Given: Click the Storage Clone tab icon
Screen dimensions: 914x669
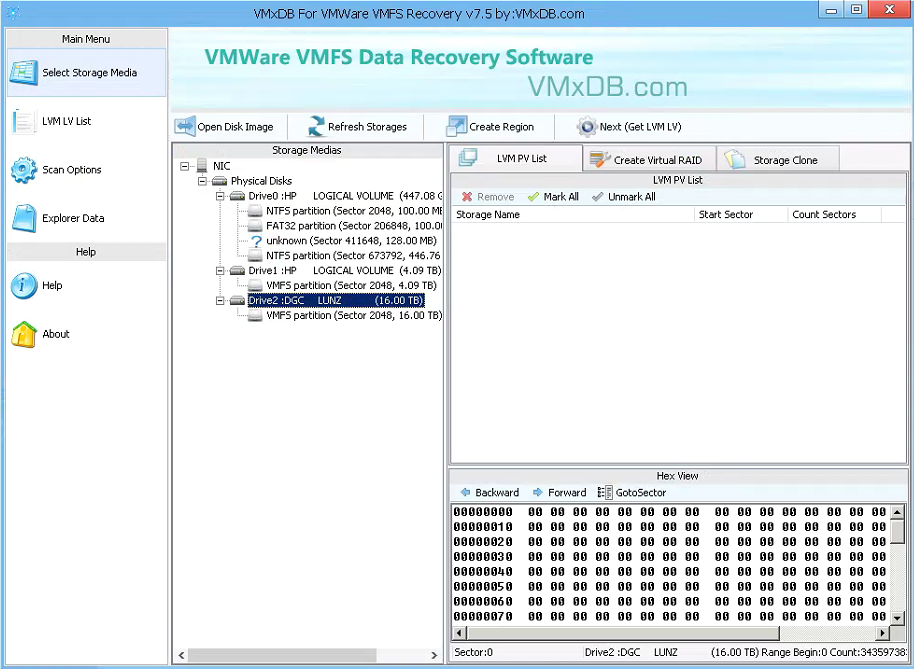Looking at the screenshot, I should pyautogui.click(x=735, y=159).
